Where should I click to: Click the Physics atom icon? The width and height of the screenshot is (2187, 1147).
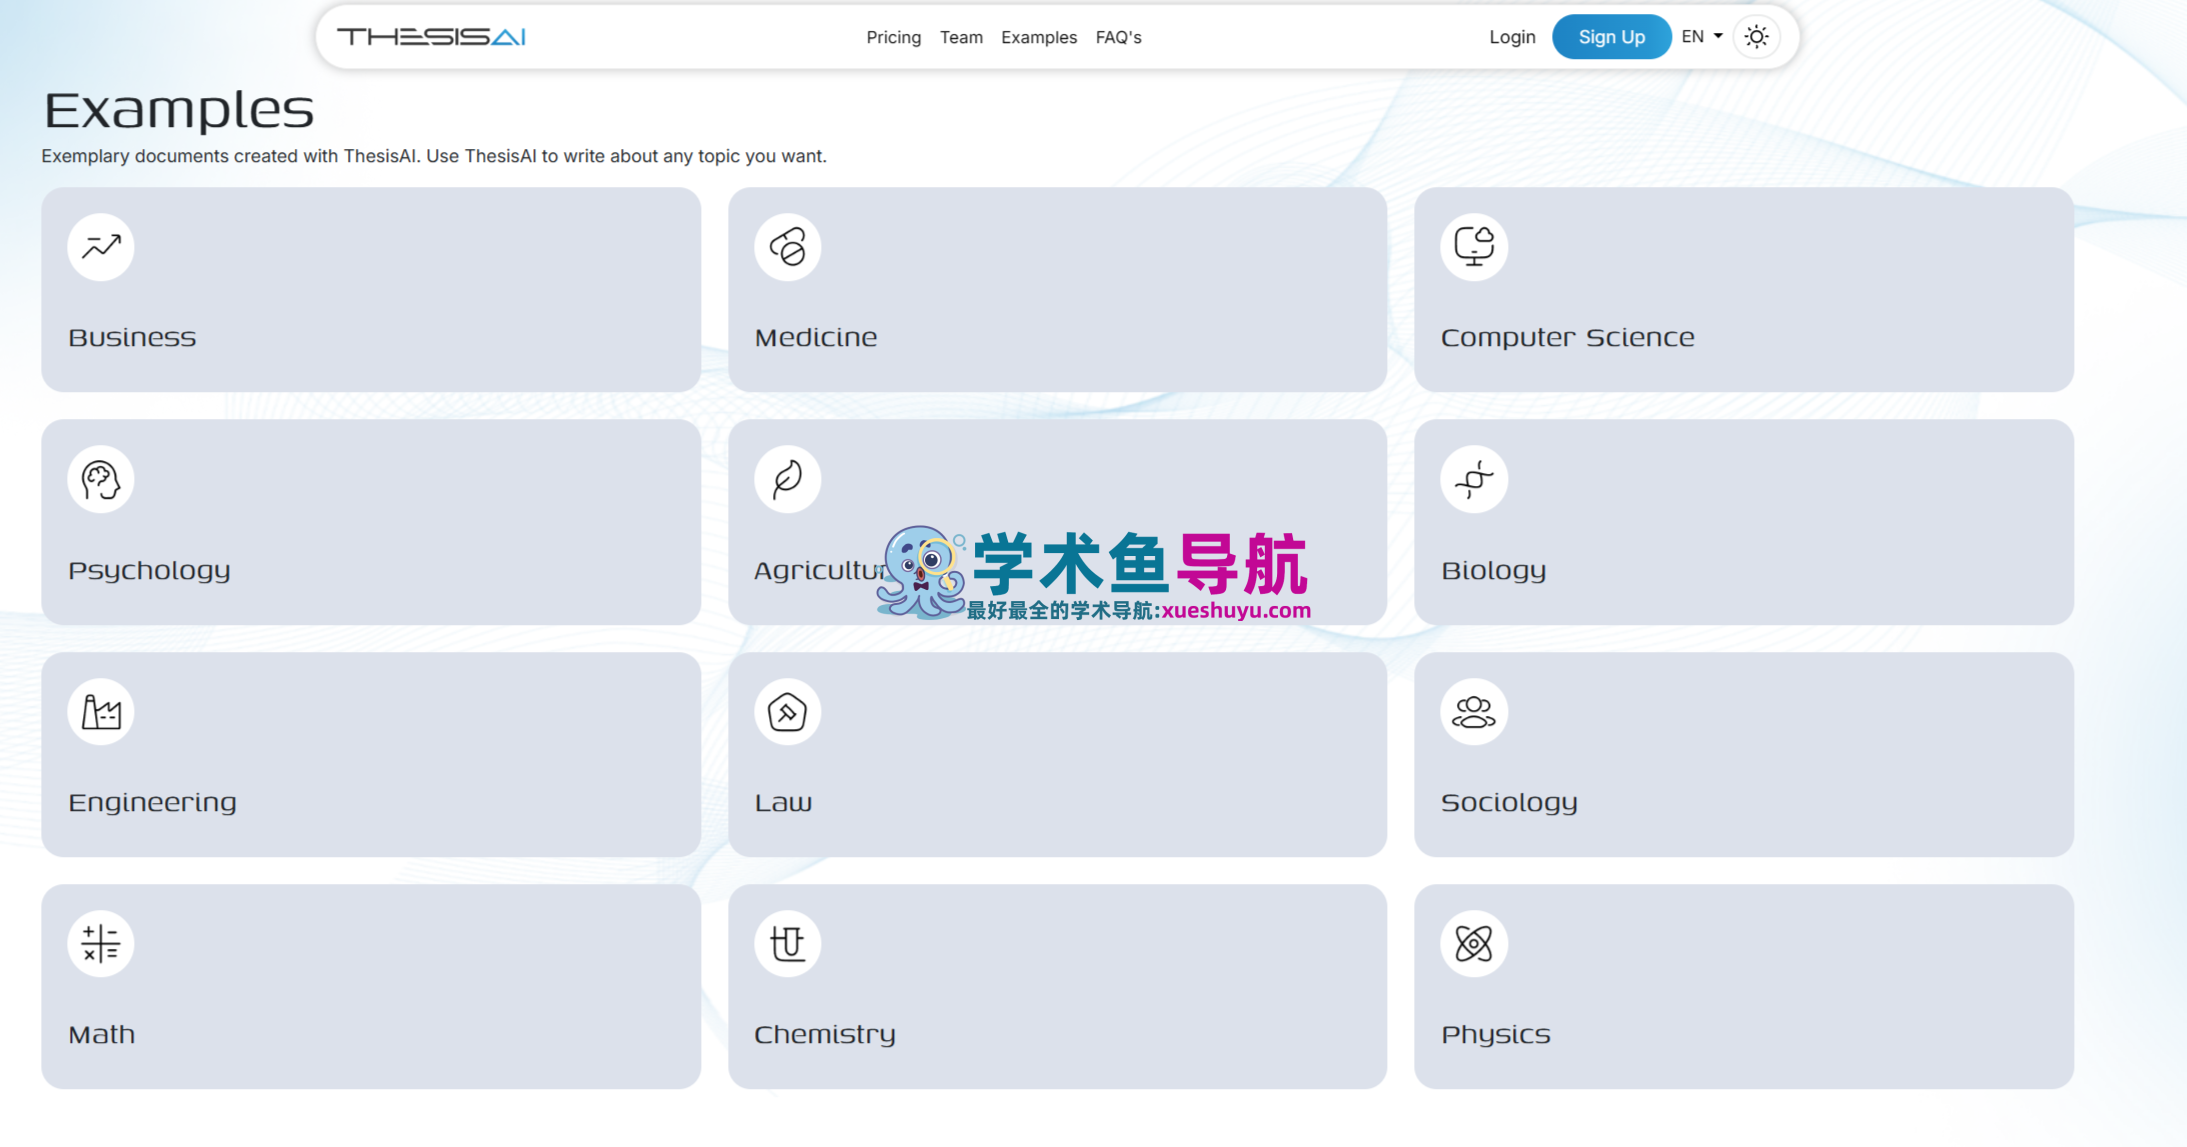pyautogui.click(x=1474, y=943)
